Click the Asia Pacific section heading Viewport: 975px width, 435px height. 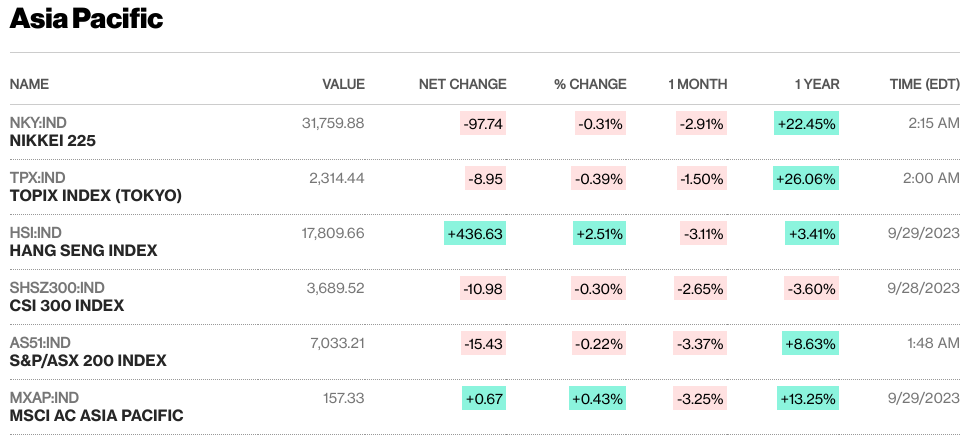pos(86,19)
